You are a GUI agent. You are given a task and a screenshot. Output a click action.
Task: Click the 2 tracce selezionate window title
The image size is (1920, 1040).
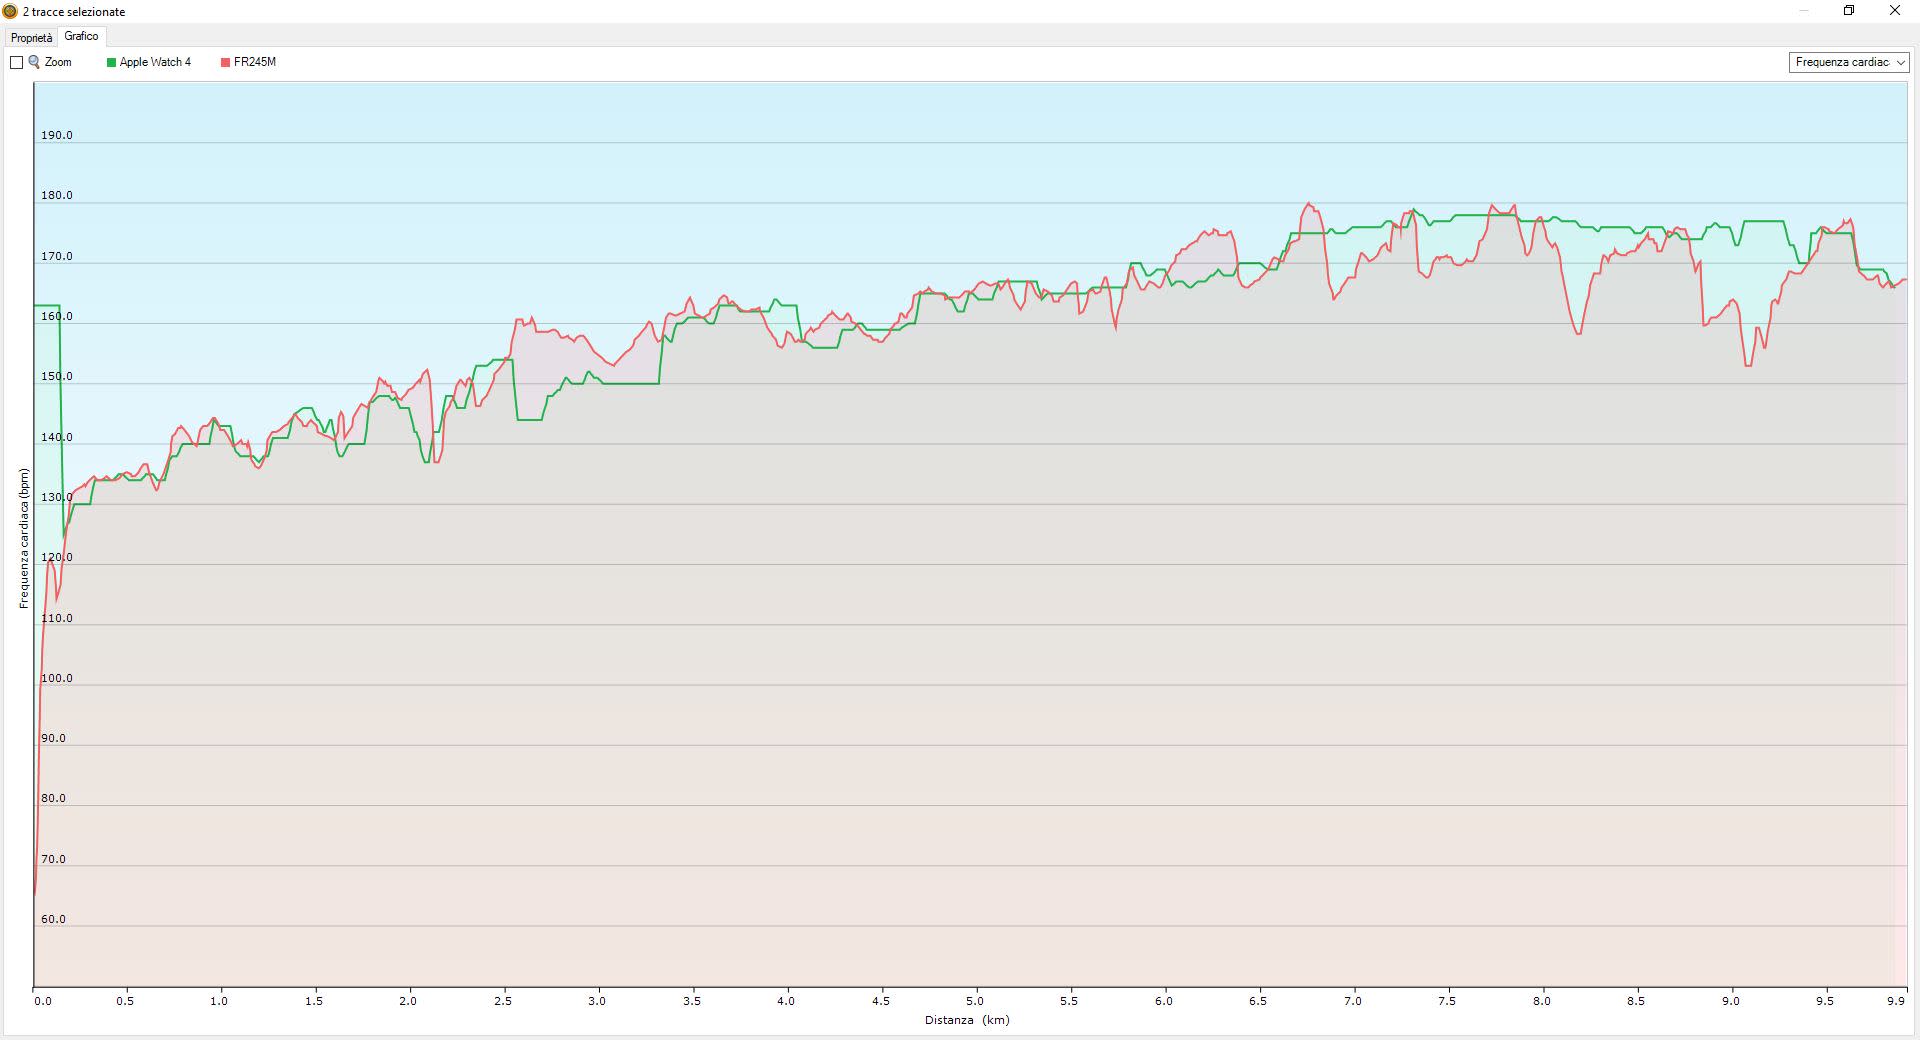point(75,12)
